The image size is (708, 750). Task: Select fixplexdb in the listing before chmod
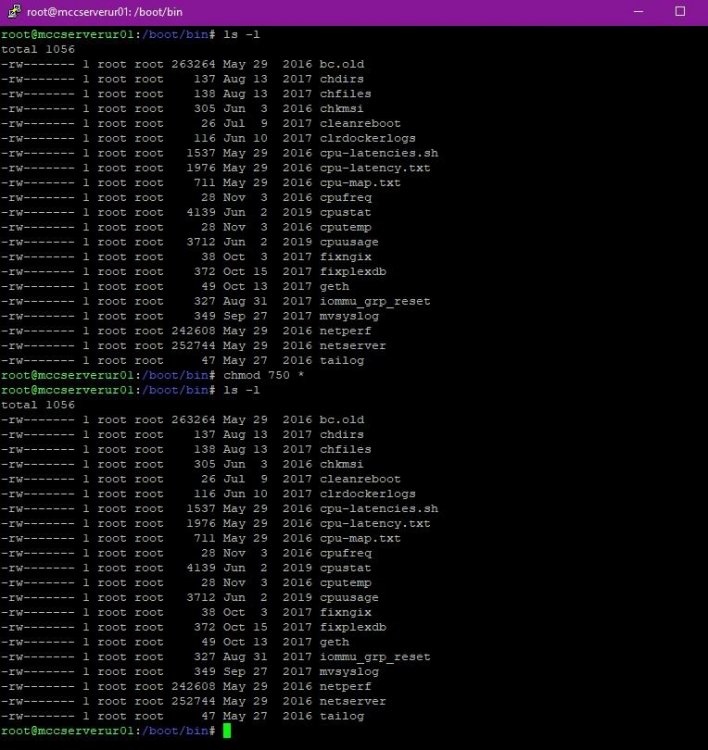click(x=353, y=272)
